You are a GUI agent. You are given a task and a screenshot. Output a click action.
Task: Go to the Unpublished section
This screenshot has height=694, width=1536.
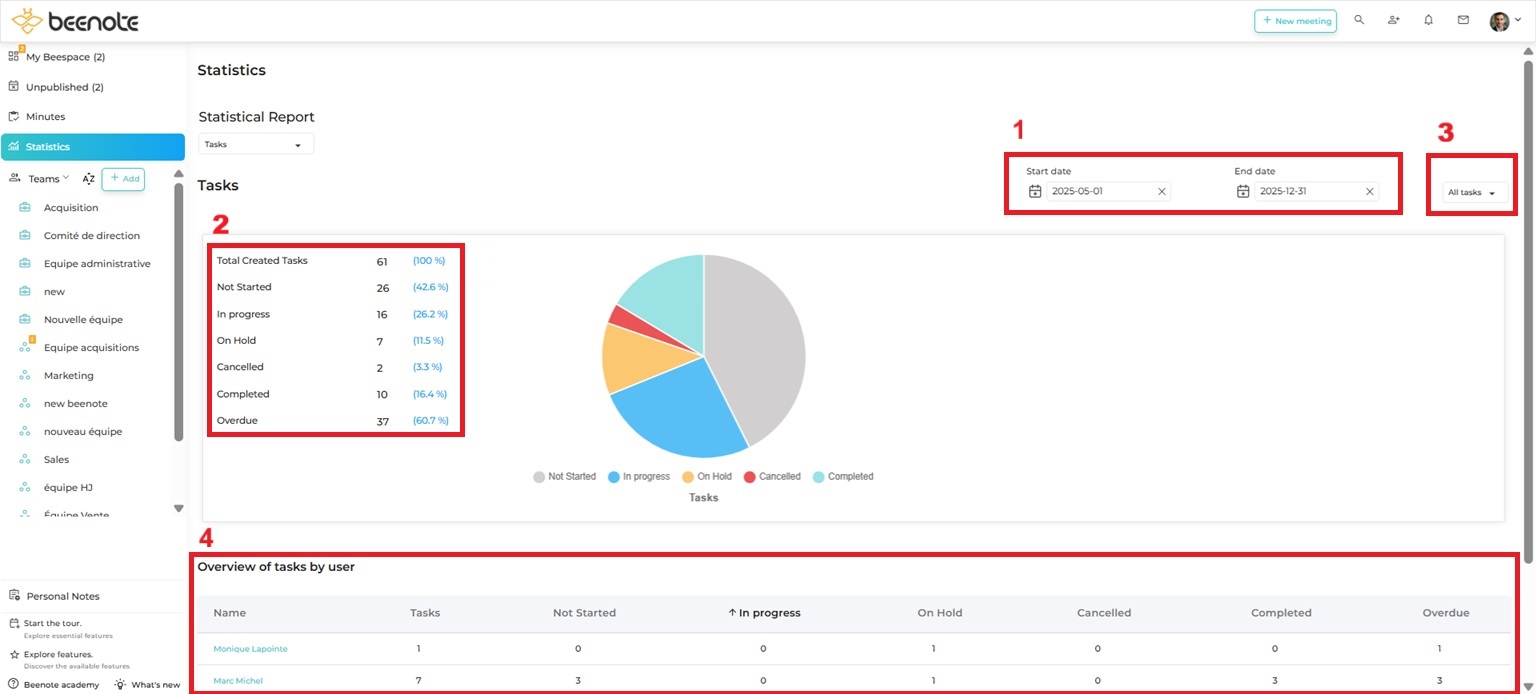pos(64,87)
